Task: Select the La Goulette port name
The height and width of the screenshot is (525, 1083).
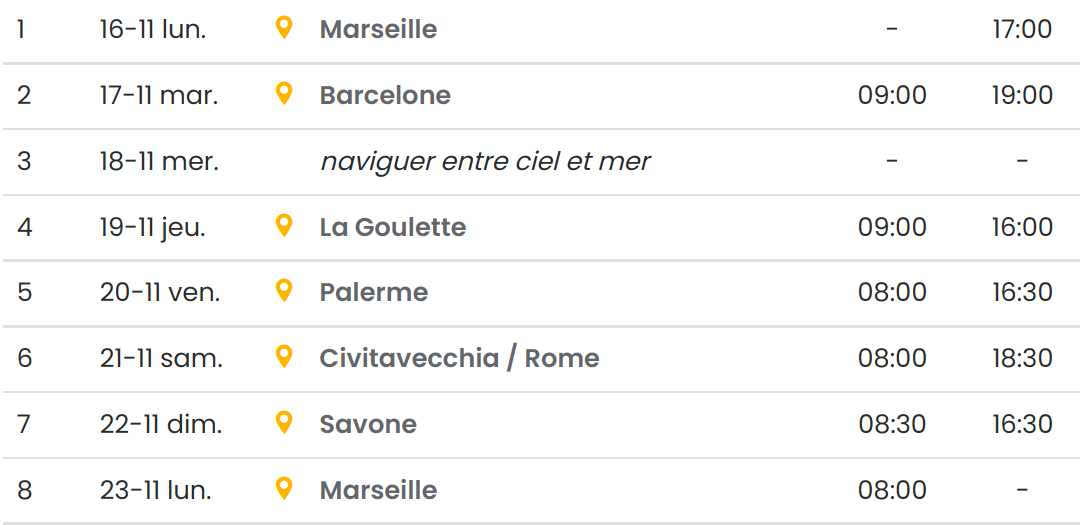Action: pyautogui.click(x=393, y=227)
